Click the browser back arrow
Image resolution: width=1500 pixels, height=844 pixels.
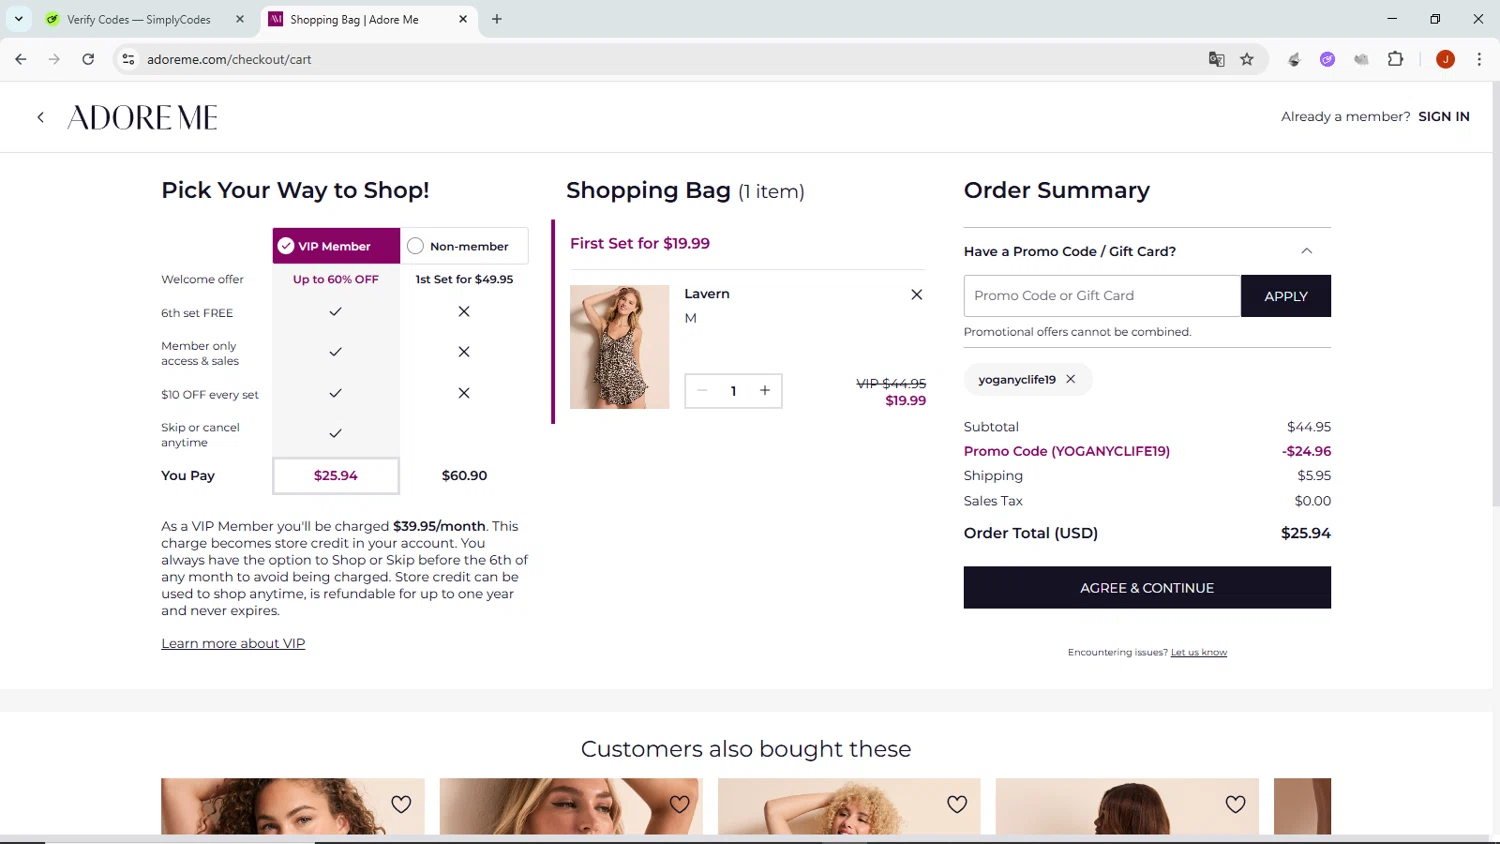21,59
